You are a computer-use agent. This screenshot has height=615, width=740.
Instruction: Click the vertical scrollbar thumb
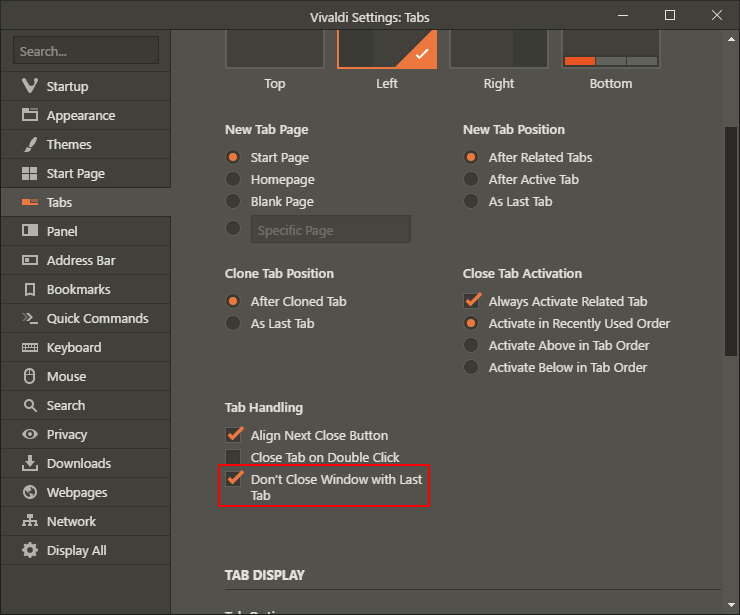(x=731, y=241)
